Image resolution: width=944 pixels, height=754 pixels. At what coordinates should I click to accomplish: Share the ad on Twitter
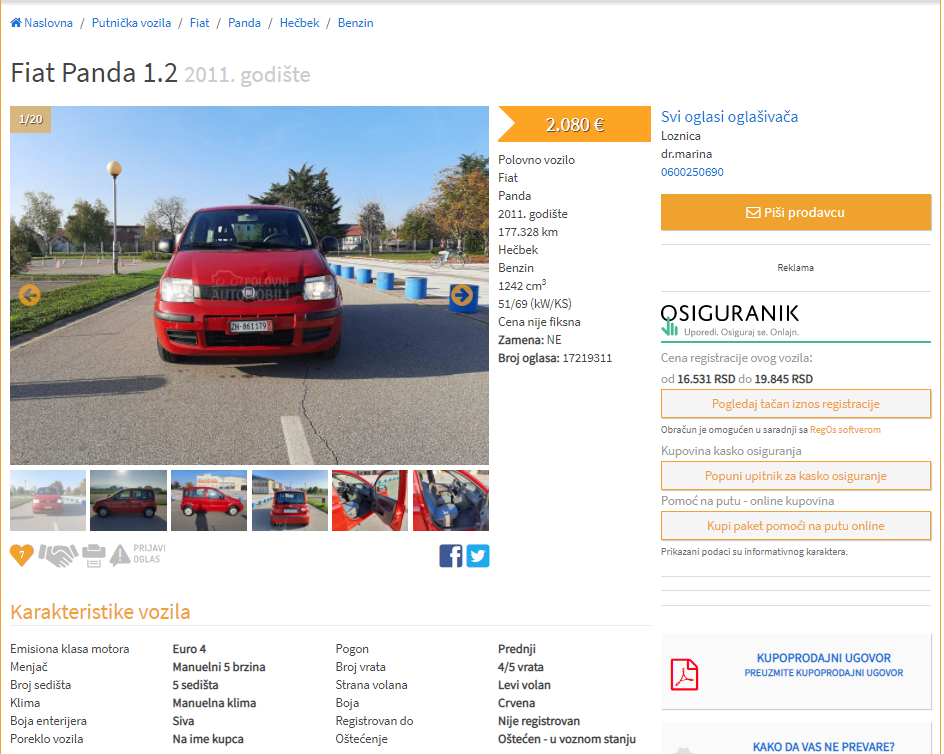(x=478, y=556)
